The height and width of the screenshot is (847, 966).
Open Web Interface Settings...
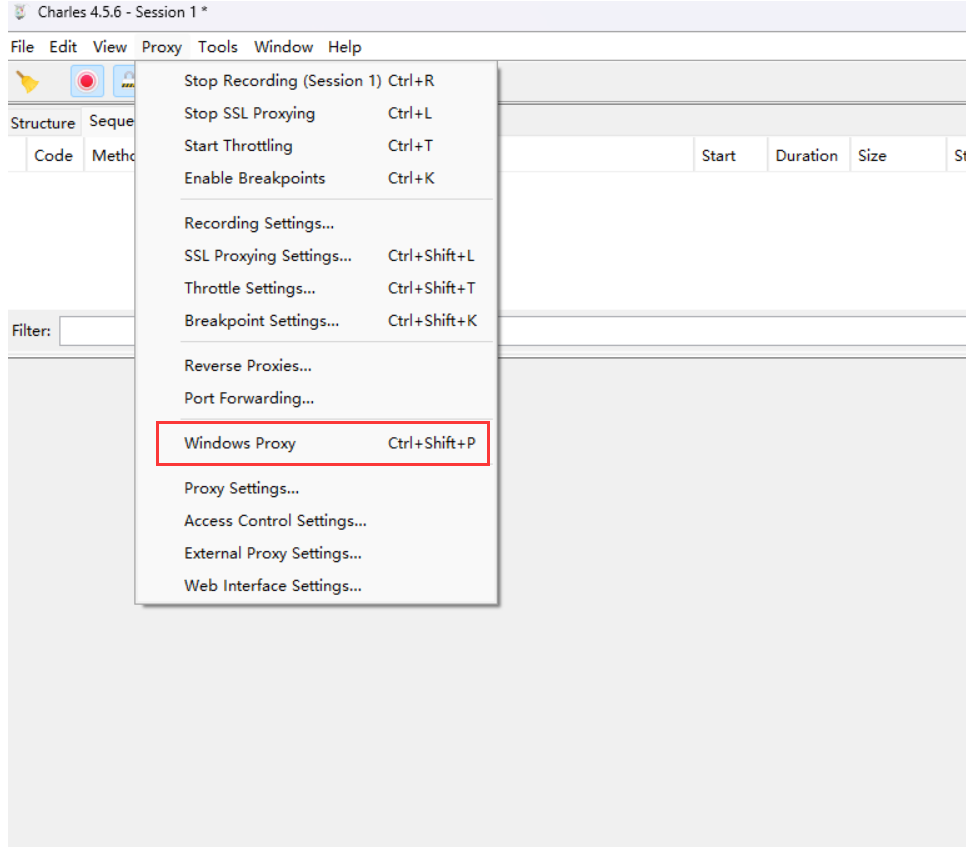[316, 586]
